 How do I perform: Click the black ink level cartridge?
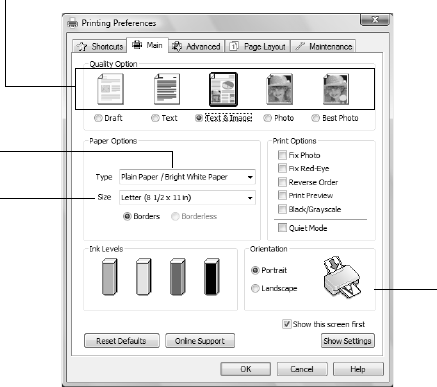tap(212, 277)
